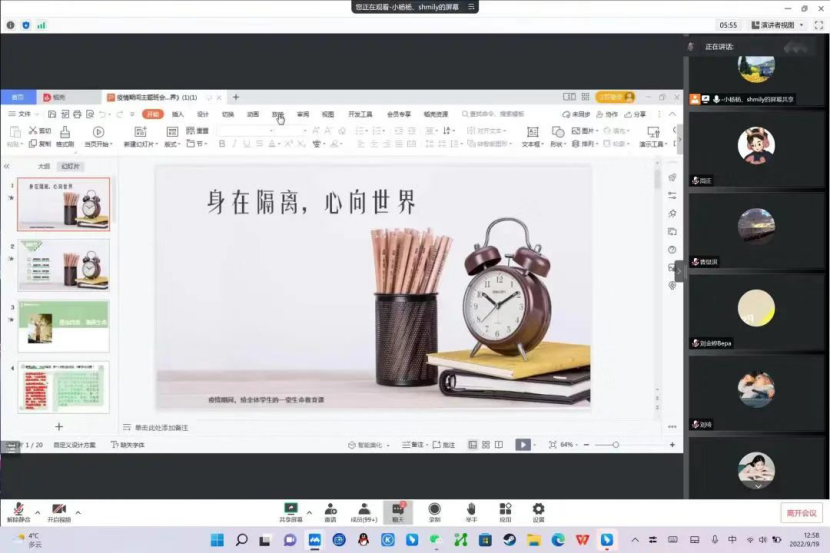The height and width of the screenshot is (554, 830).
Task: Open the 应用 apps icon
Action: pyautogui.click(x=505, y=511)
